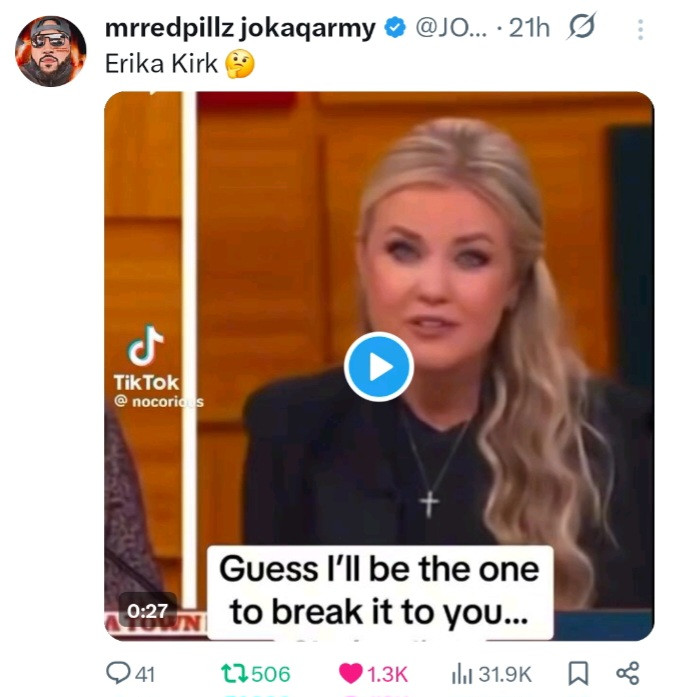Unlike the post via pink heart
The height and width of the screenshot is (697, 674).
coord(351,673)
